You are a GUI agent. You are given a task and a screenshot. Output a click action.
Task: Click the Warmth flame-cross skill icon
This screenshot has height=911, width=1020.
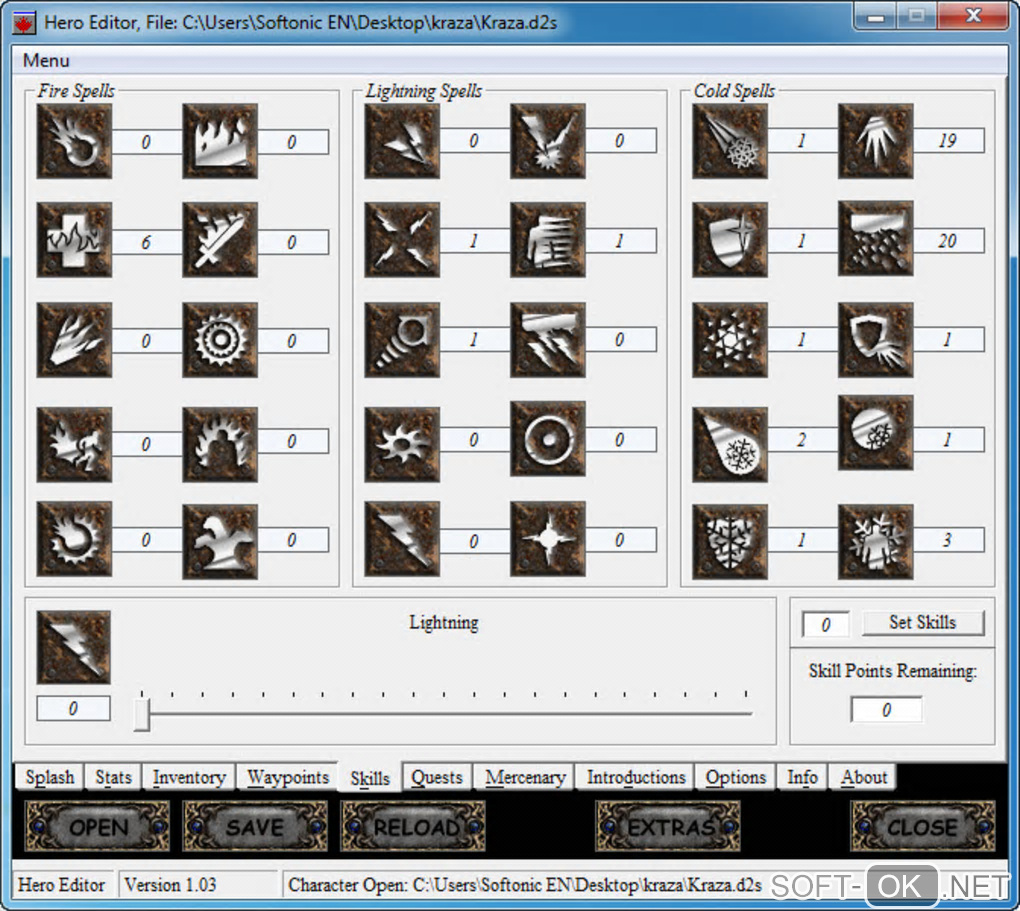74,239
